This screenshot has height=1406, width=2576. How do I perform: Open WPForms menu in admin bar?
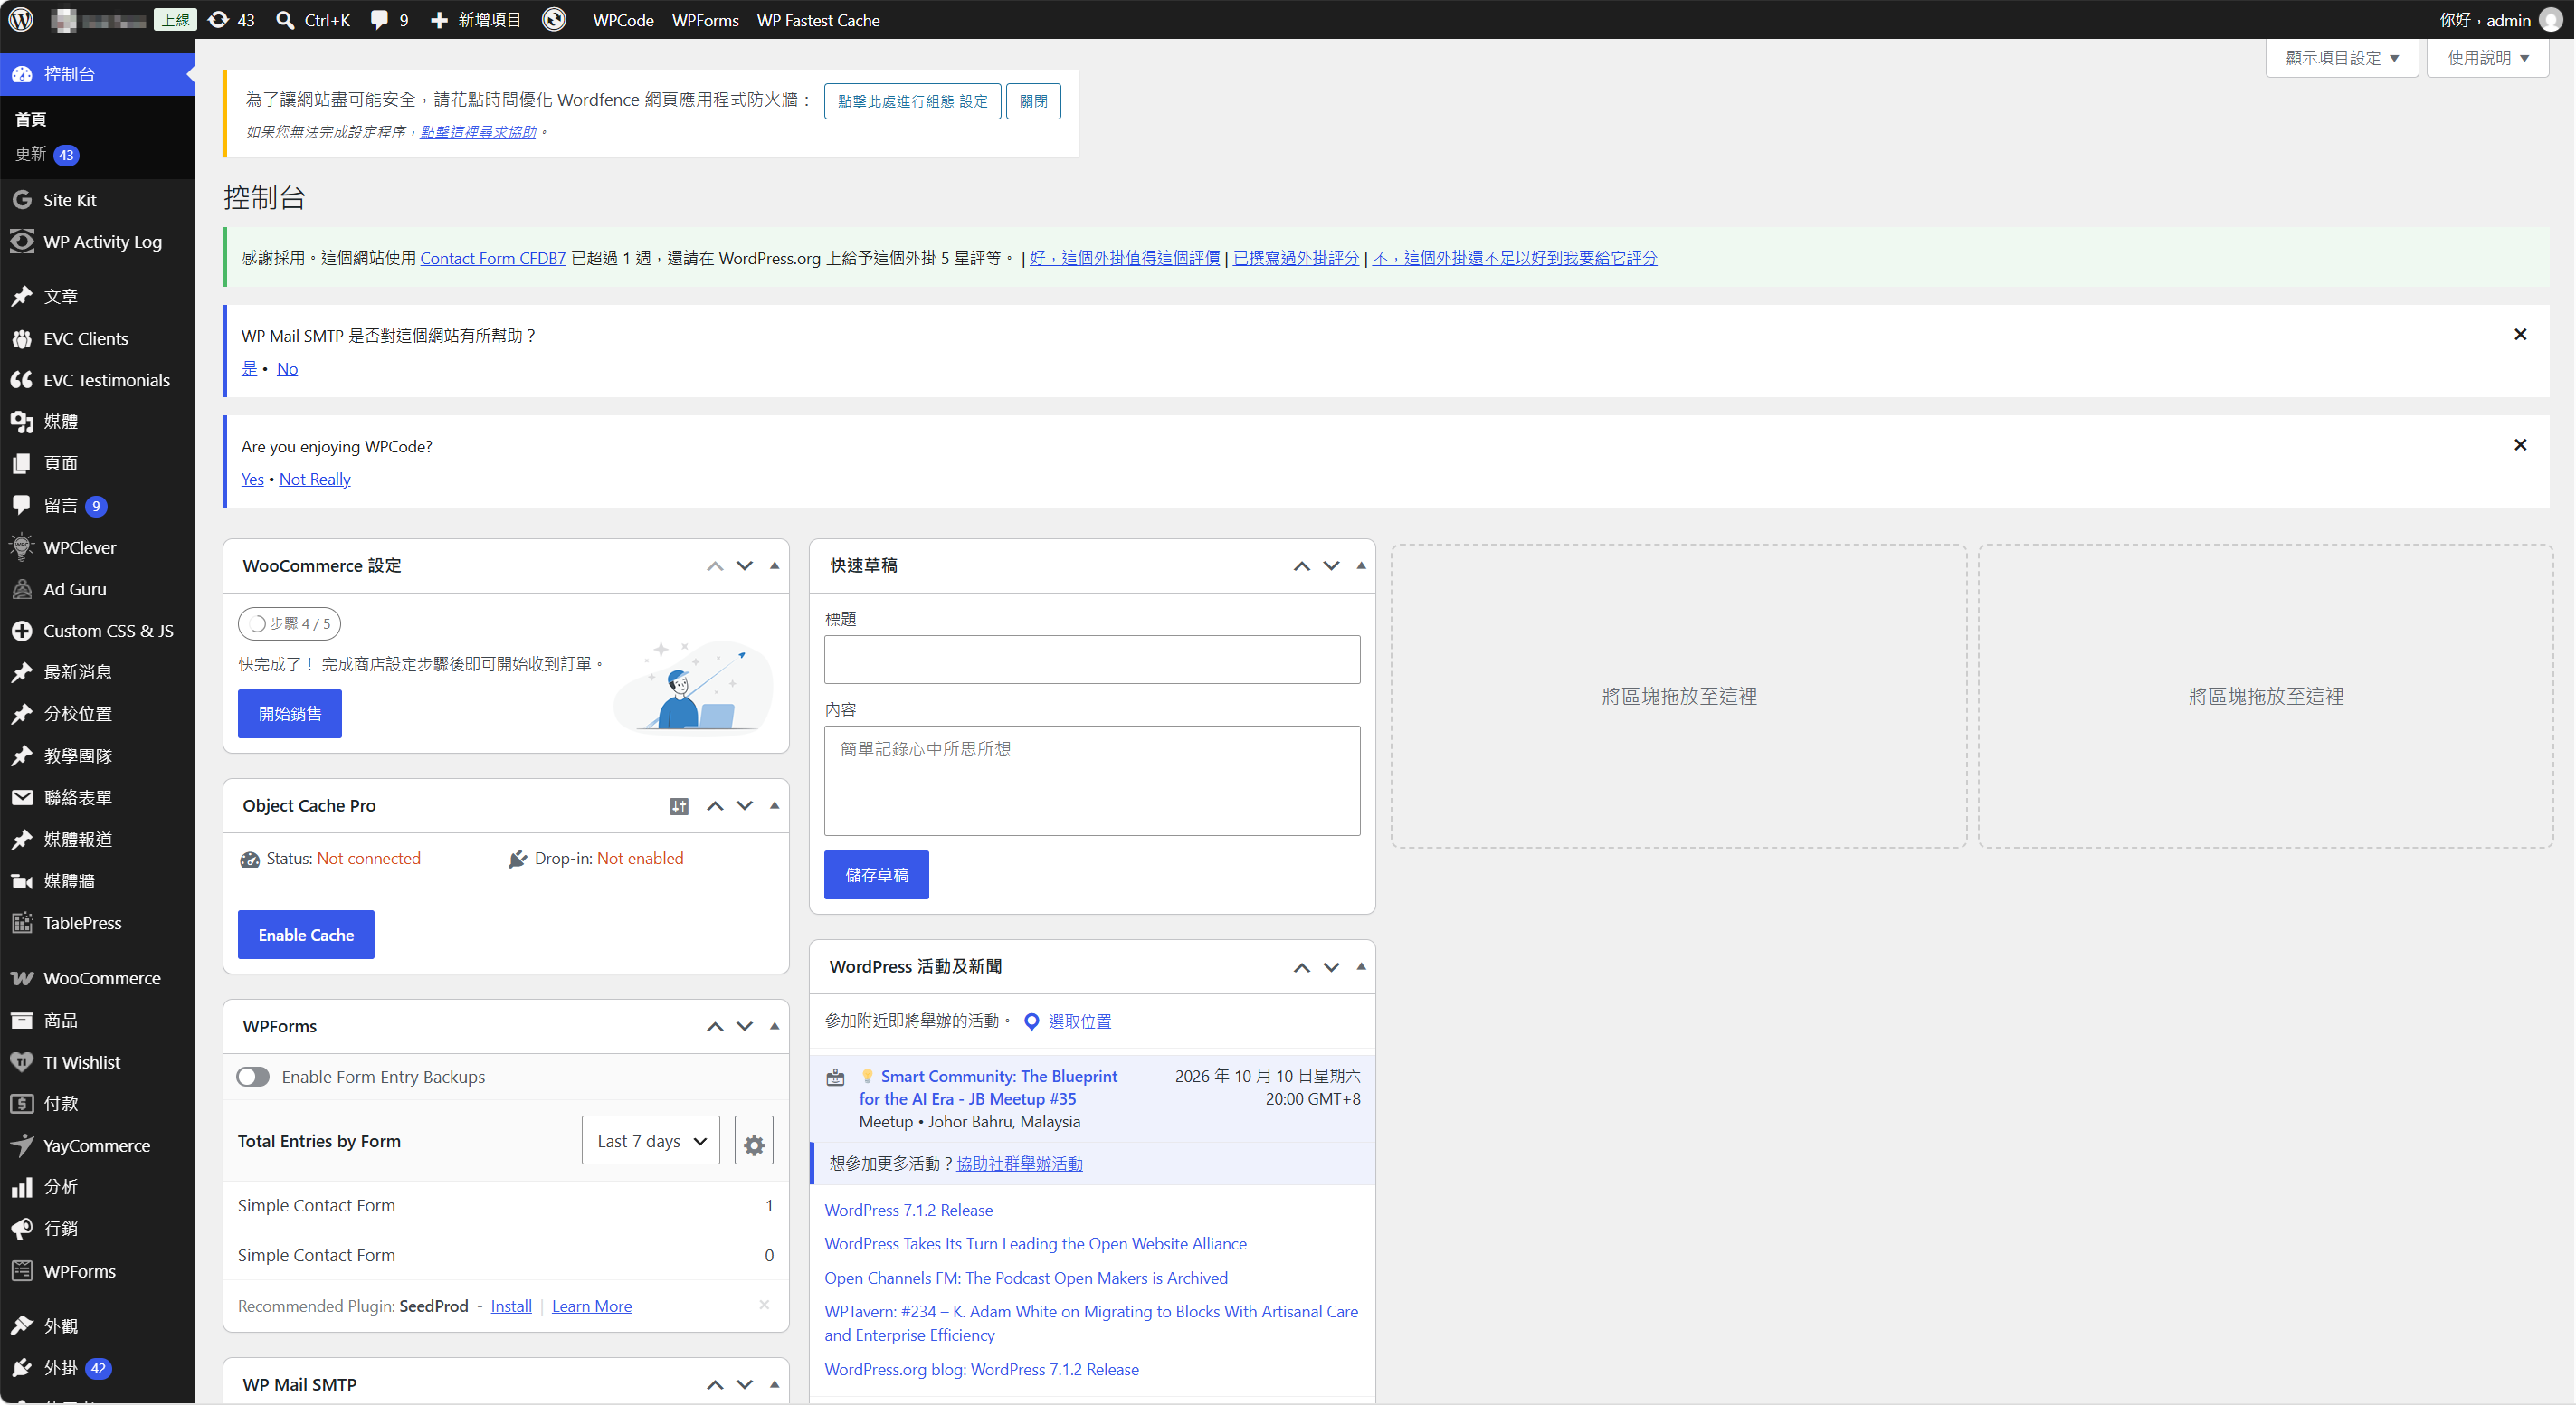(705, 20)
